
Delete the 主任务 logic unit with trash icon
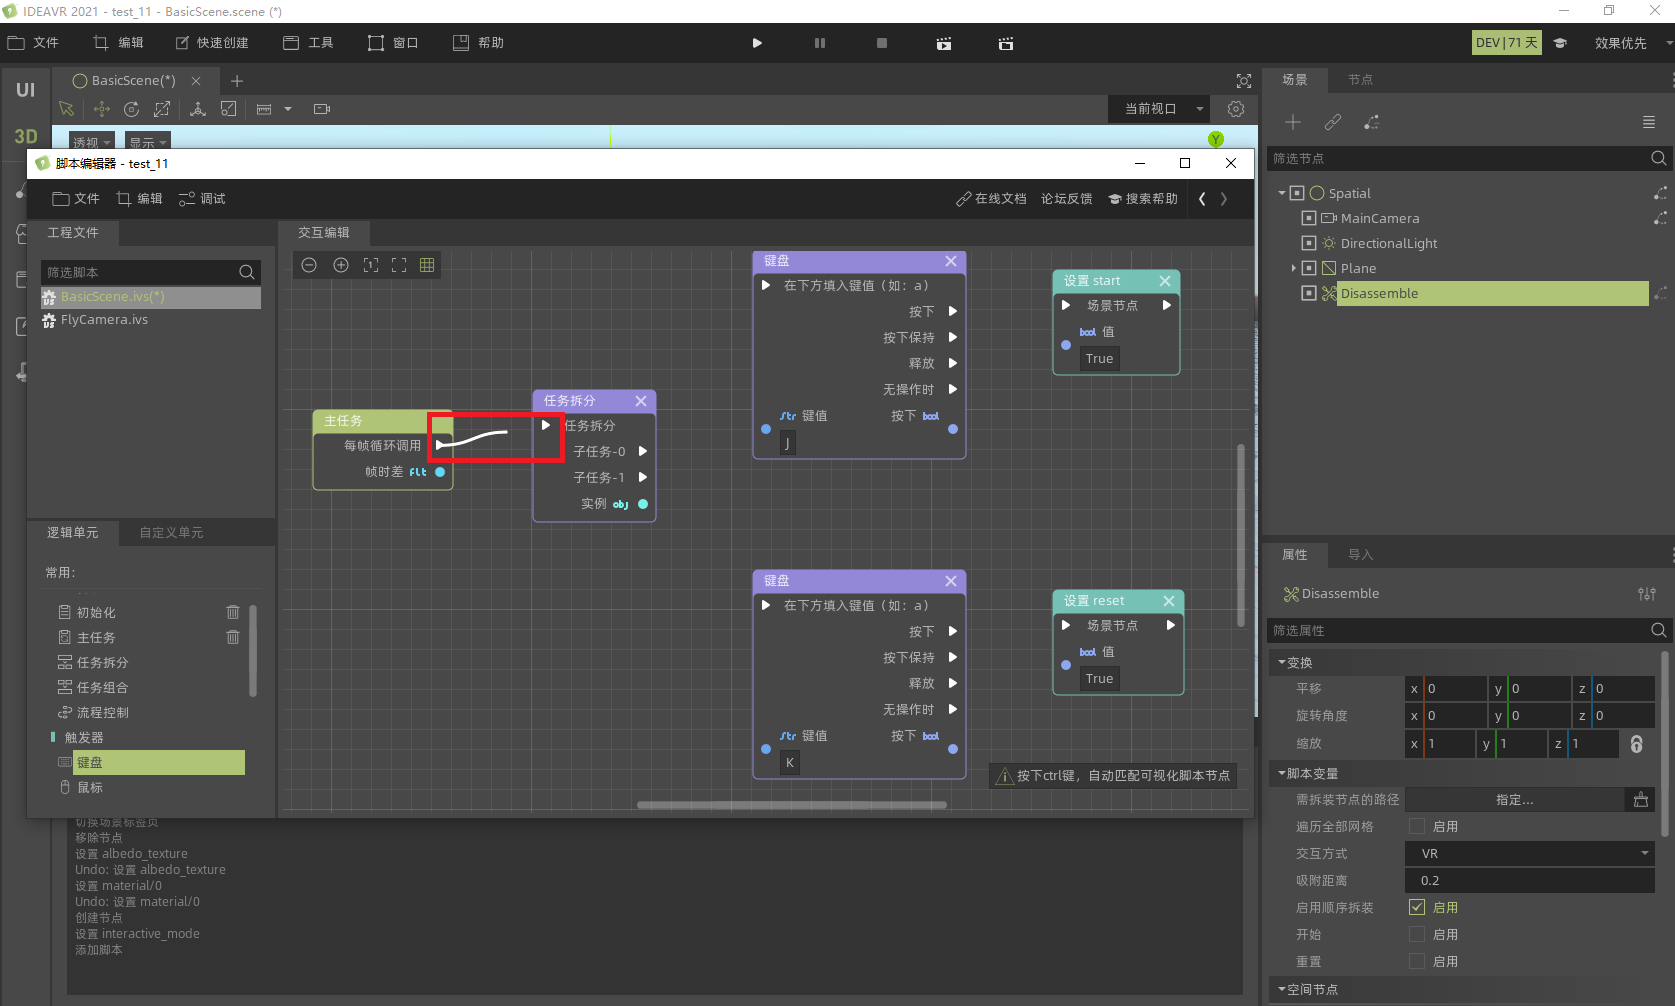(233, 637)
